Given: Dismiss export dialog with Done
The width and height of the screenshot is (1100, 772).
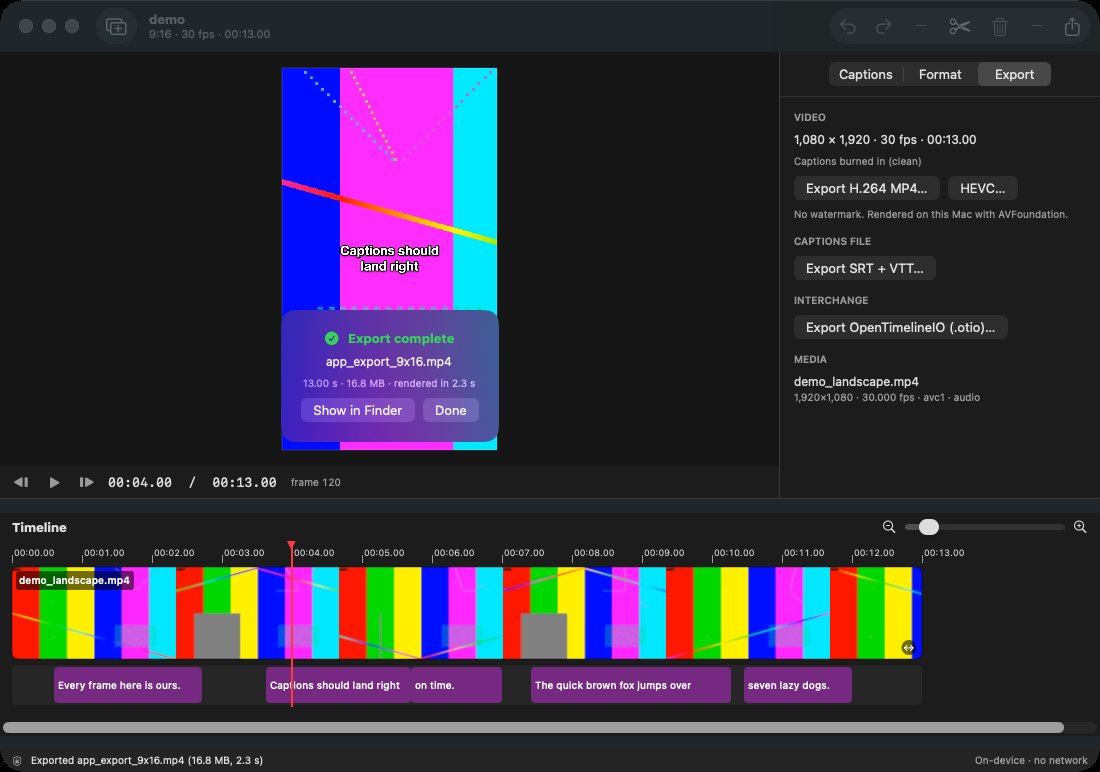Looking at the screenshot, I should pos(450,411).
